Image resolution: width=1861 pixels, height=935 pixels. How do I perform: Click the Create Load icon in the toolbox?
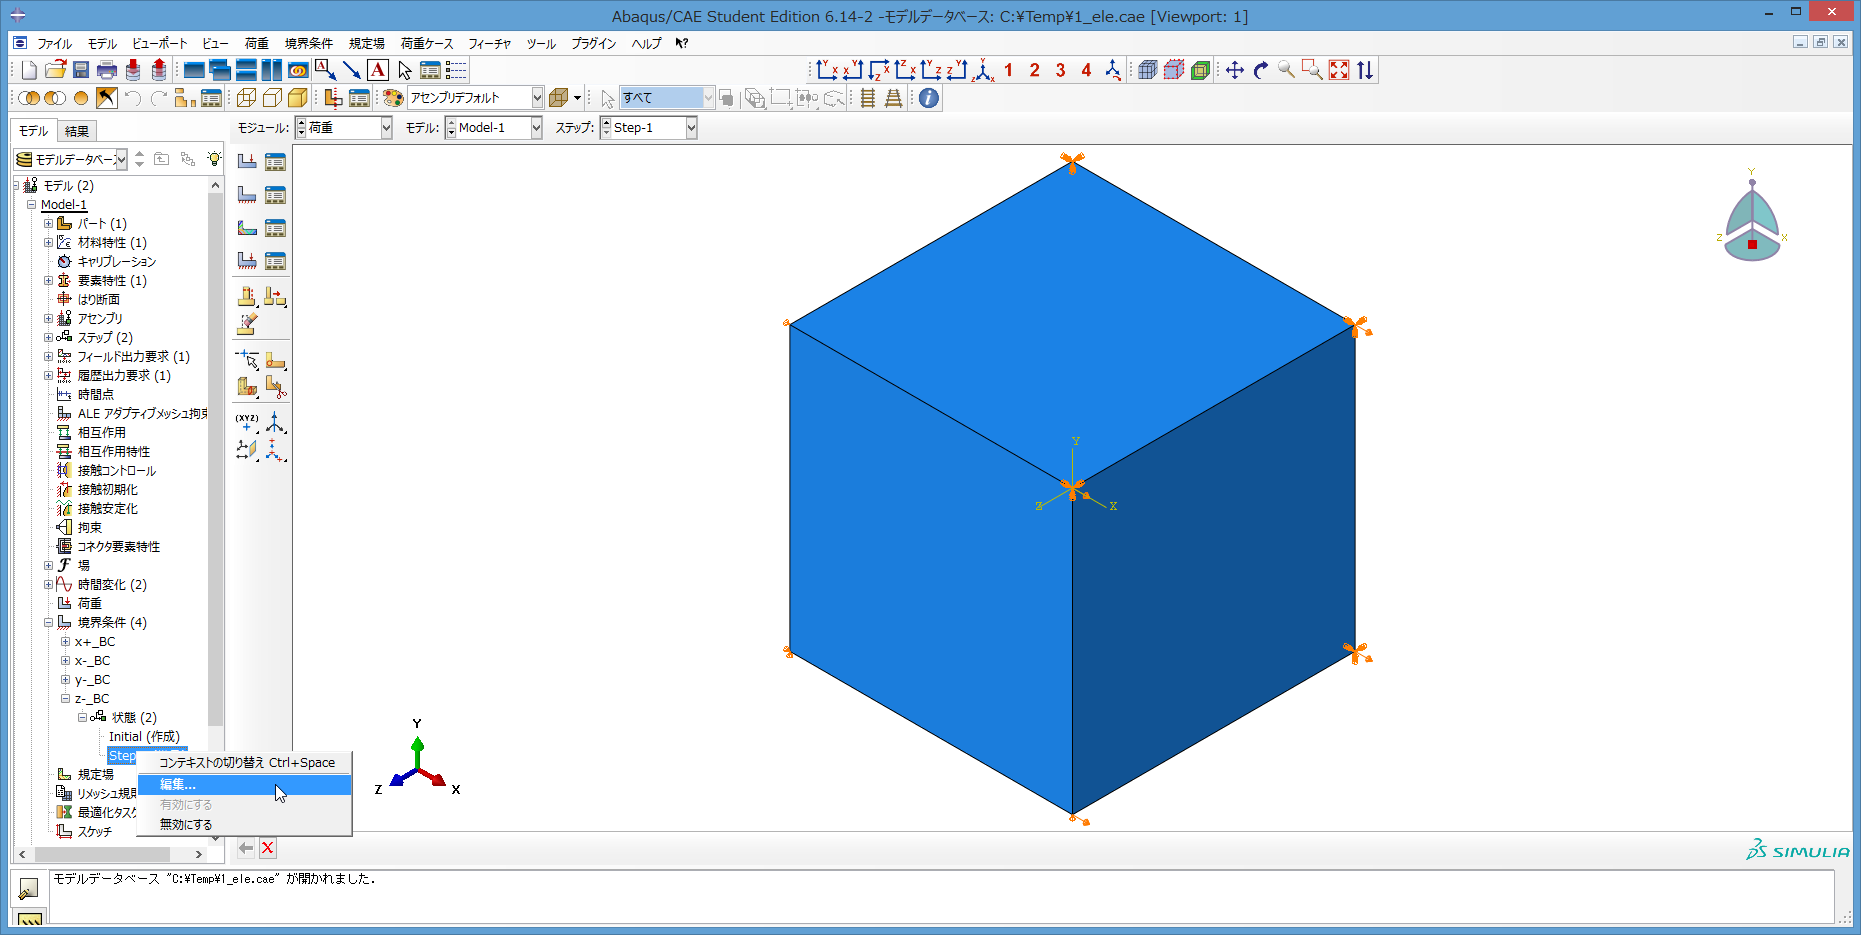[x=247, y=161]
